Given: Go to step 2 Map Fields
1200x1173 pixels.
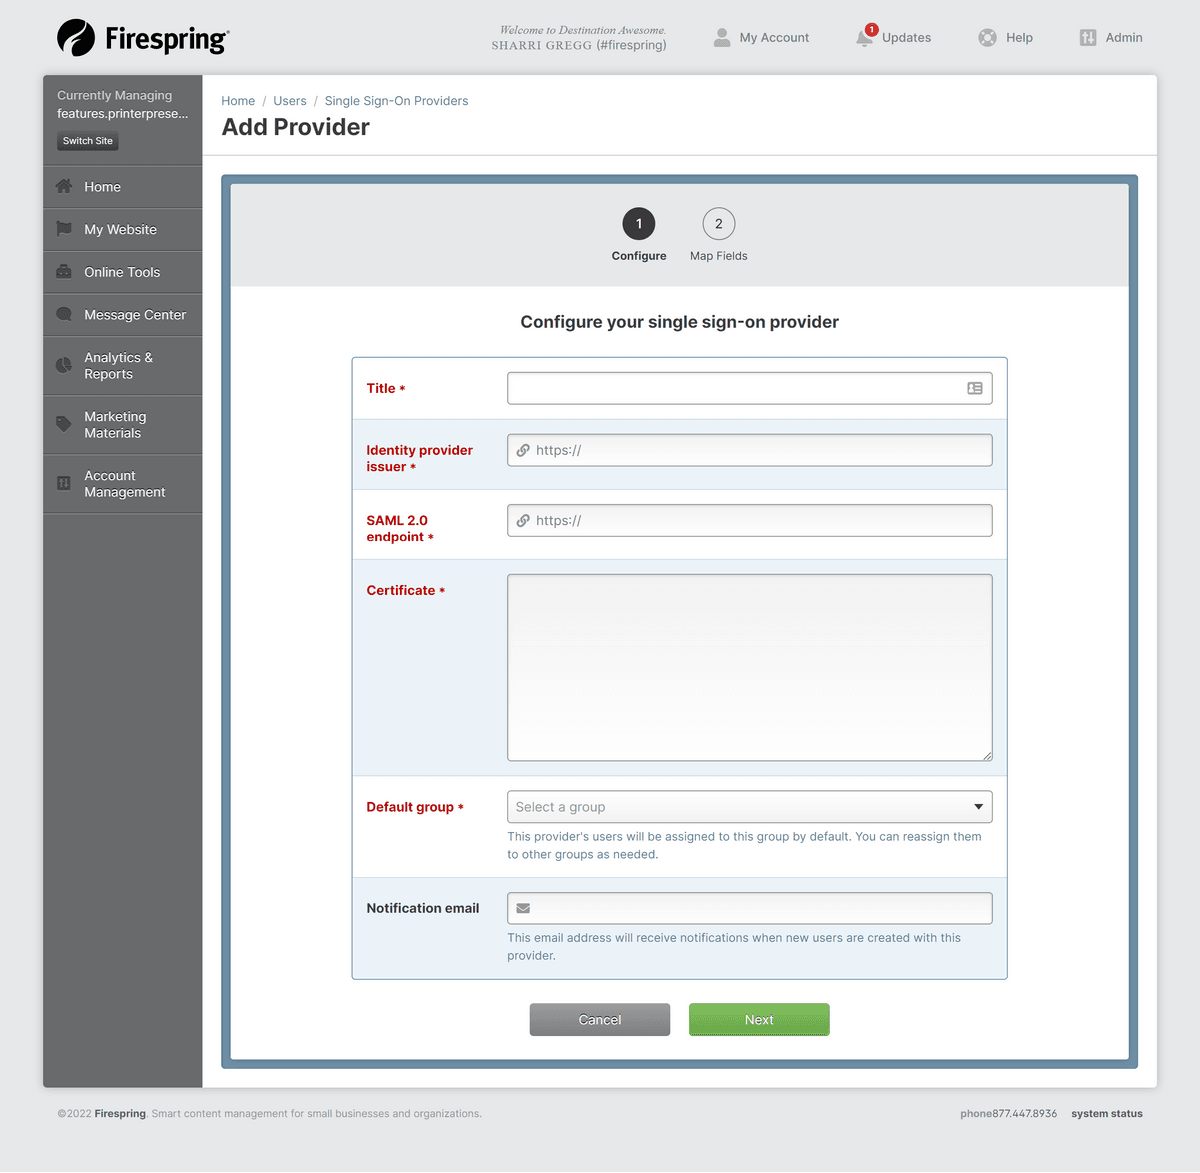Looking at the screenshot, I should tap(718, 225).
